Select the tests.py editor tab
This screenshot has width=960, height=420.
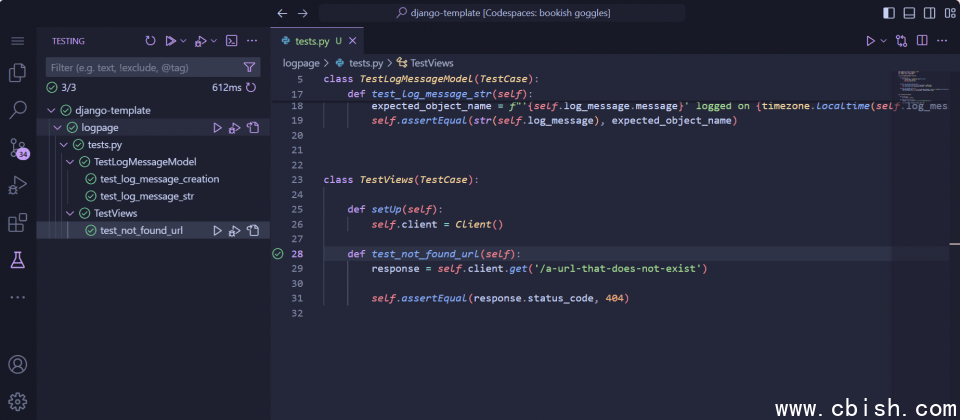pyautogui.click(x=311, y=41)
